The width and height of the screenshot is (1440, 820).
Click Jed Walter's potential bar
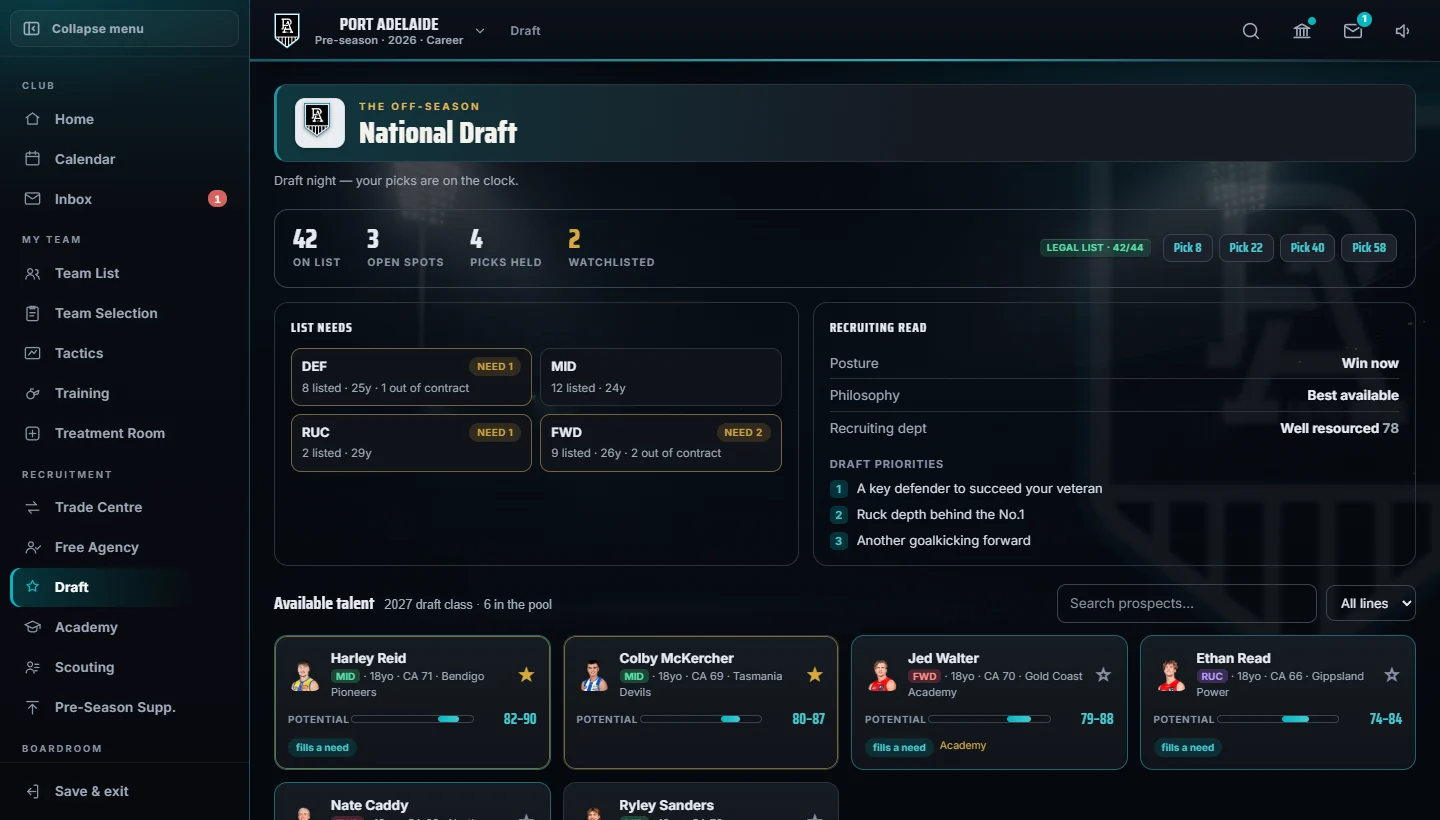(x=990, y=719)
